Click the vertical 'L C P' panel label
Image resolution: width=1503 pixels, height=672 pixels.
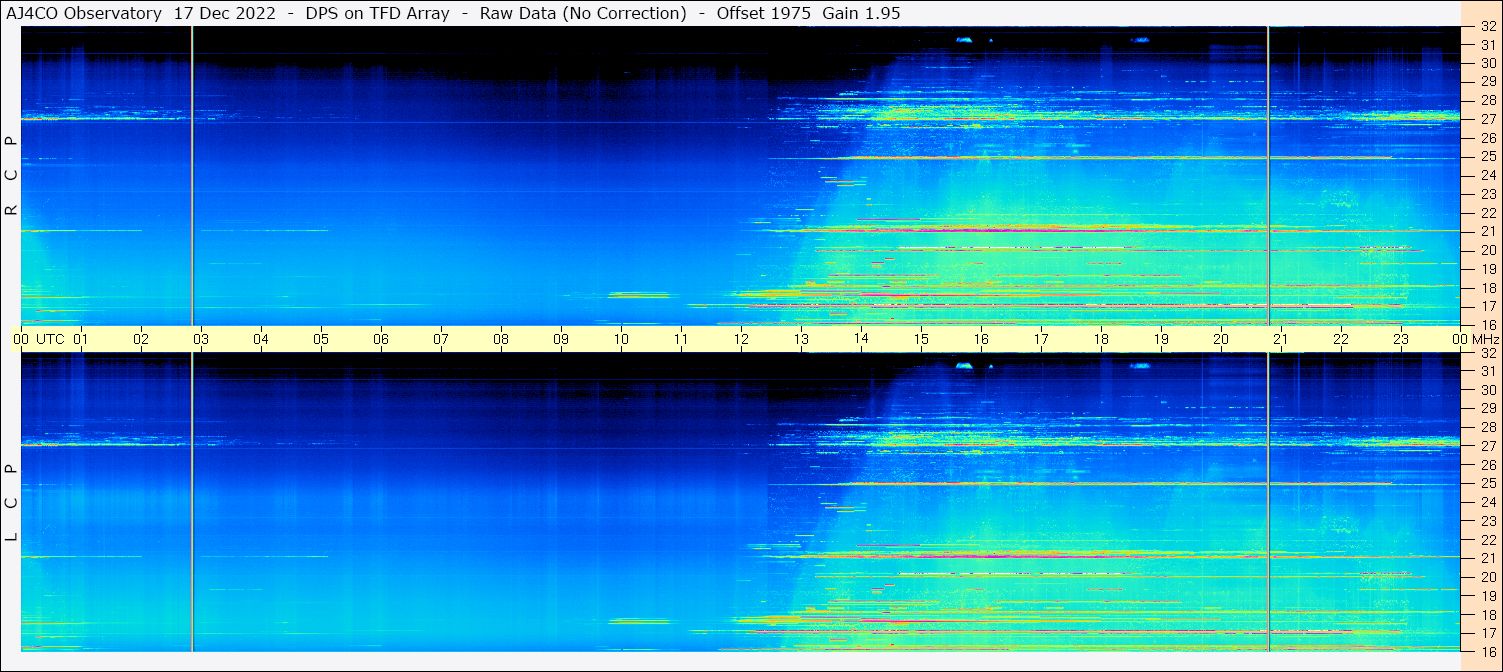tap(11, 502)
